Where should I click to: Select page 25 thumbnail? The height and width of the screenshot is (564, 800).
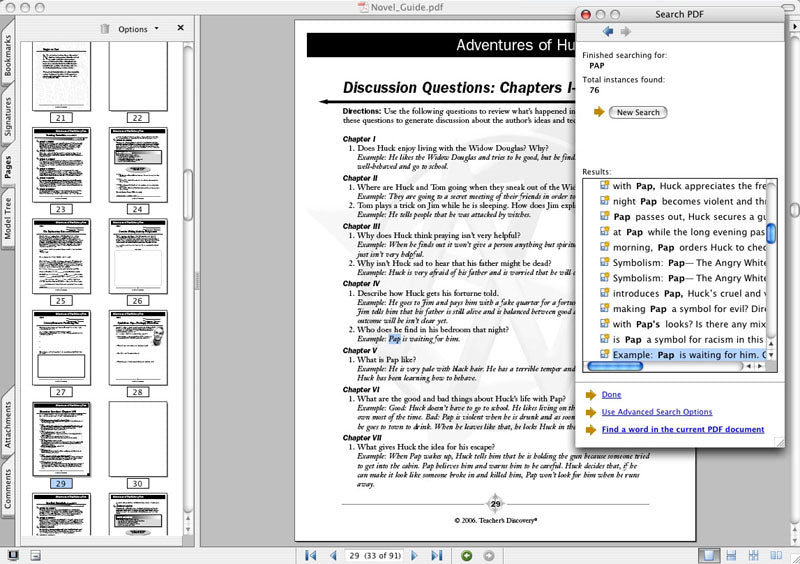pyautogui.click(x=61, y=256)
